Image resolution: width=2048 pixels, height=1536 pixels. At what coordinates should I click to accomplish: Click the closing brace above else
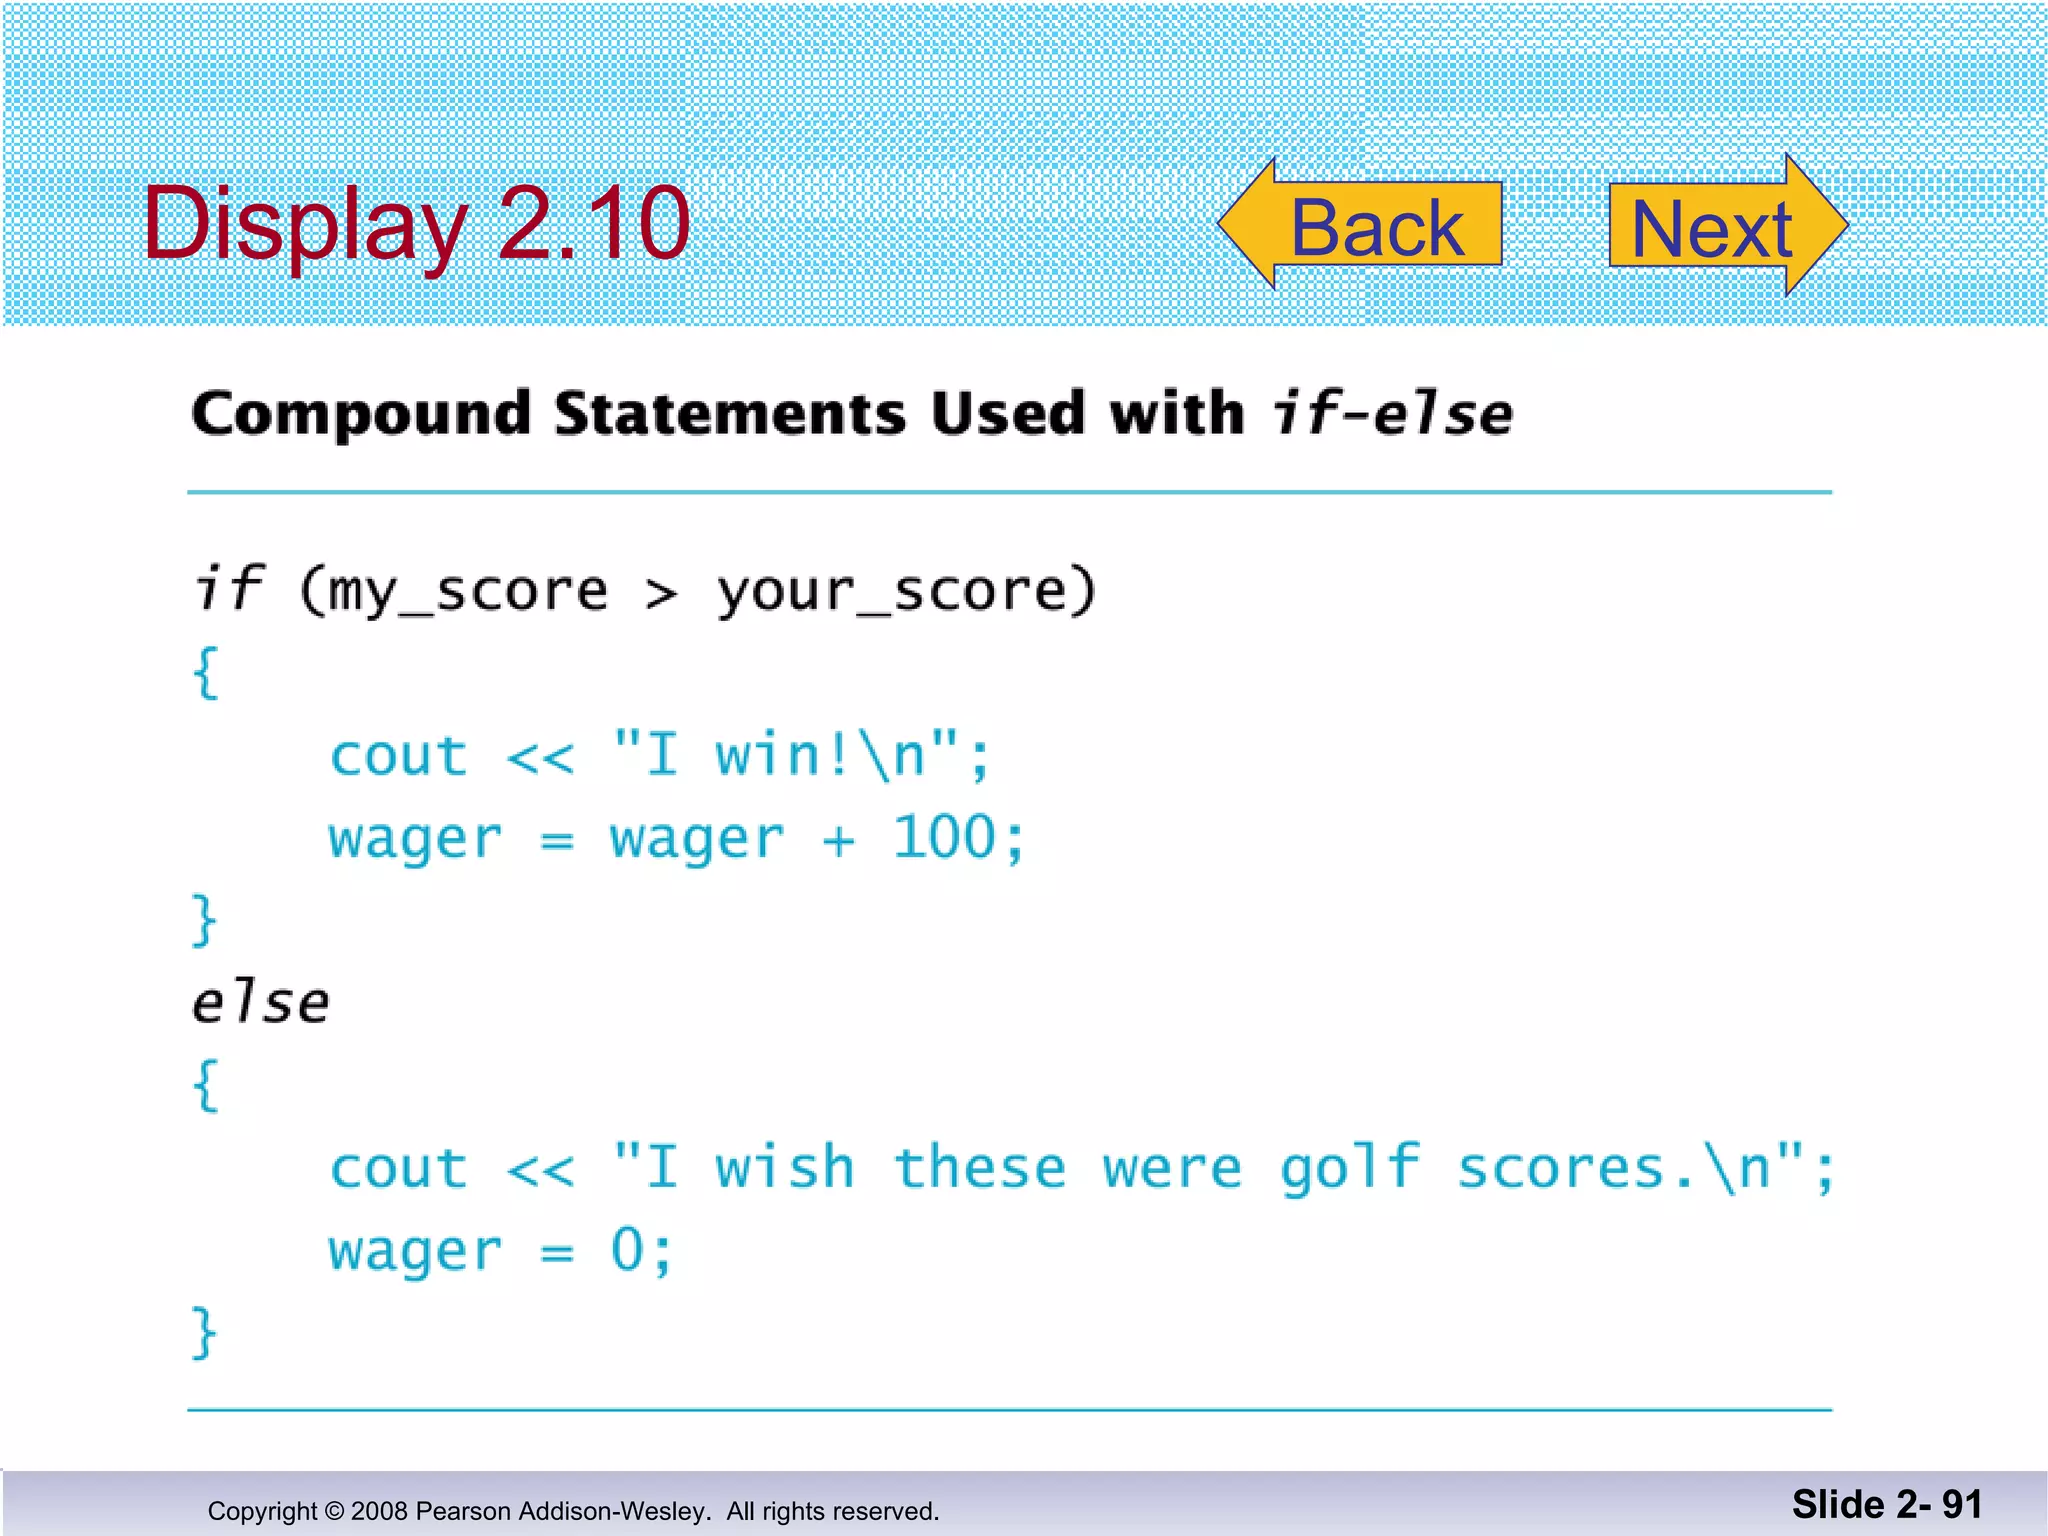point(203,920)
